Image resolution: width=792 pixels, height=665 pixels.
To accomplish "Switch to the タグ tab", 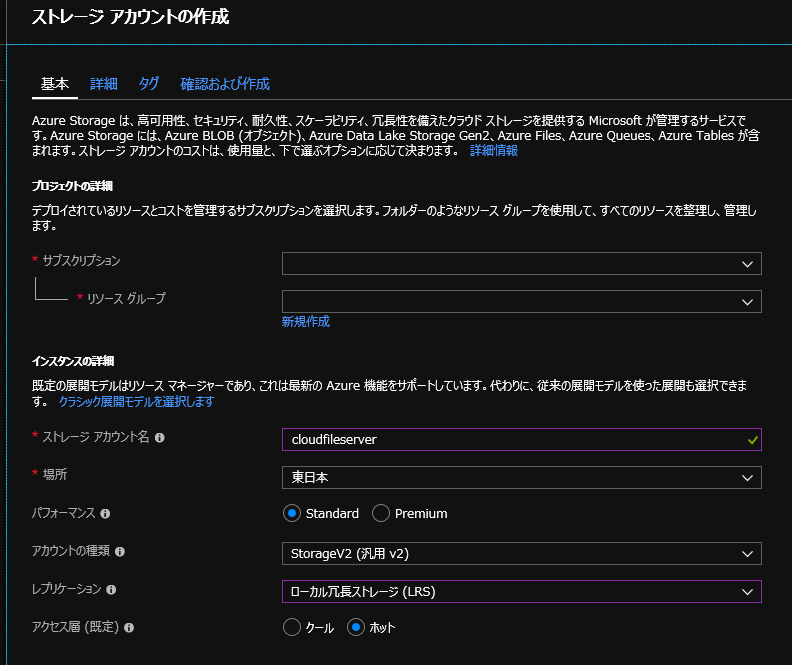I will 149,84.
